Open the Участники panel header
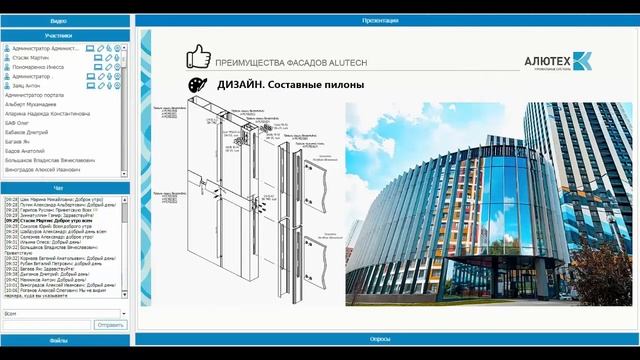This screenshot has width=640, height=360. [x=65, y=36]
